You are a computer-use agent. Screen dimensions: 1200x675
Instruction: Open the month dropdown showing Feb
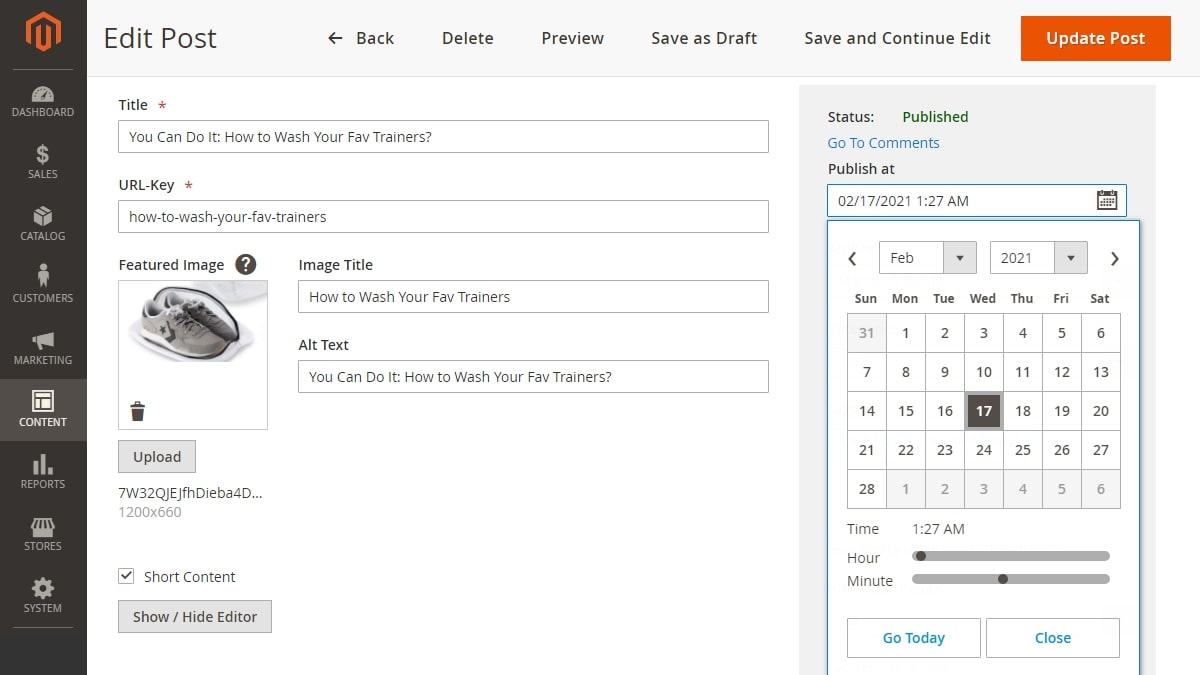point(927,258)
